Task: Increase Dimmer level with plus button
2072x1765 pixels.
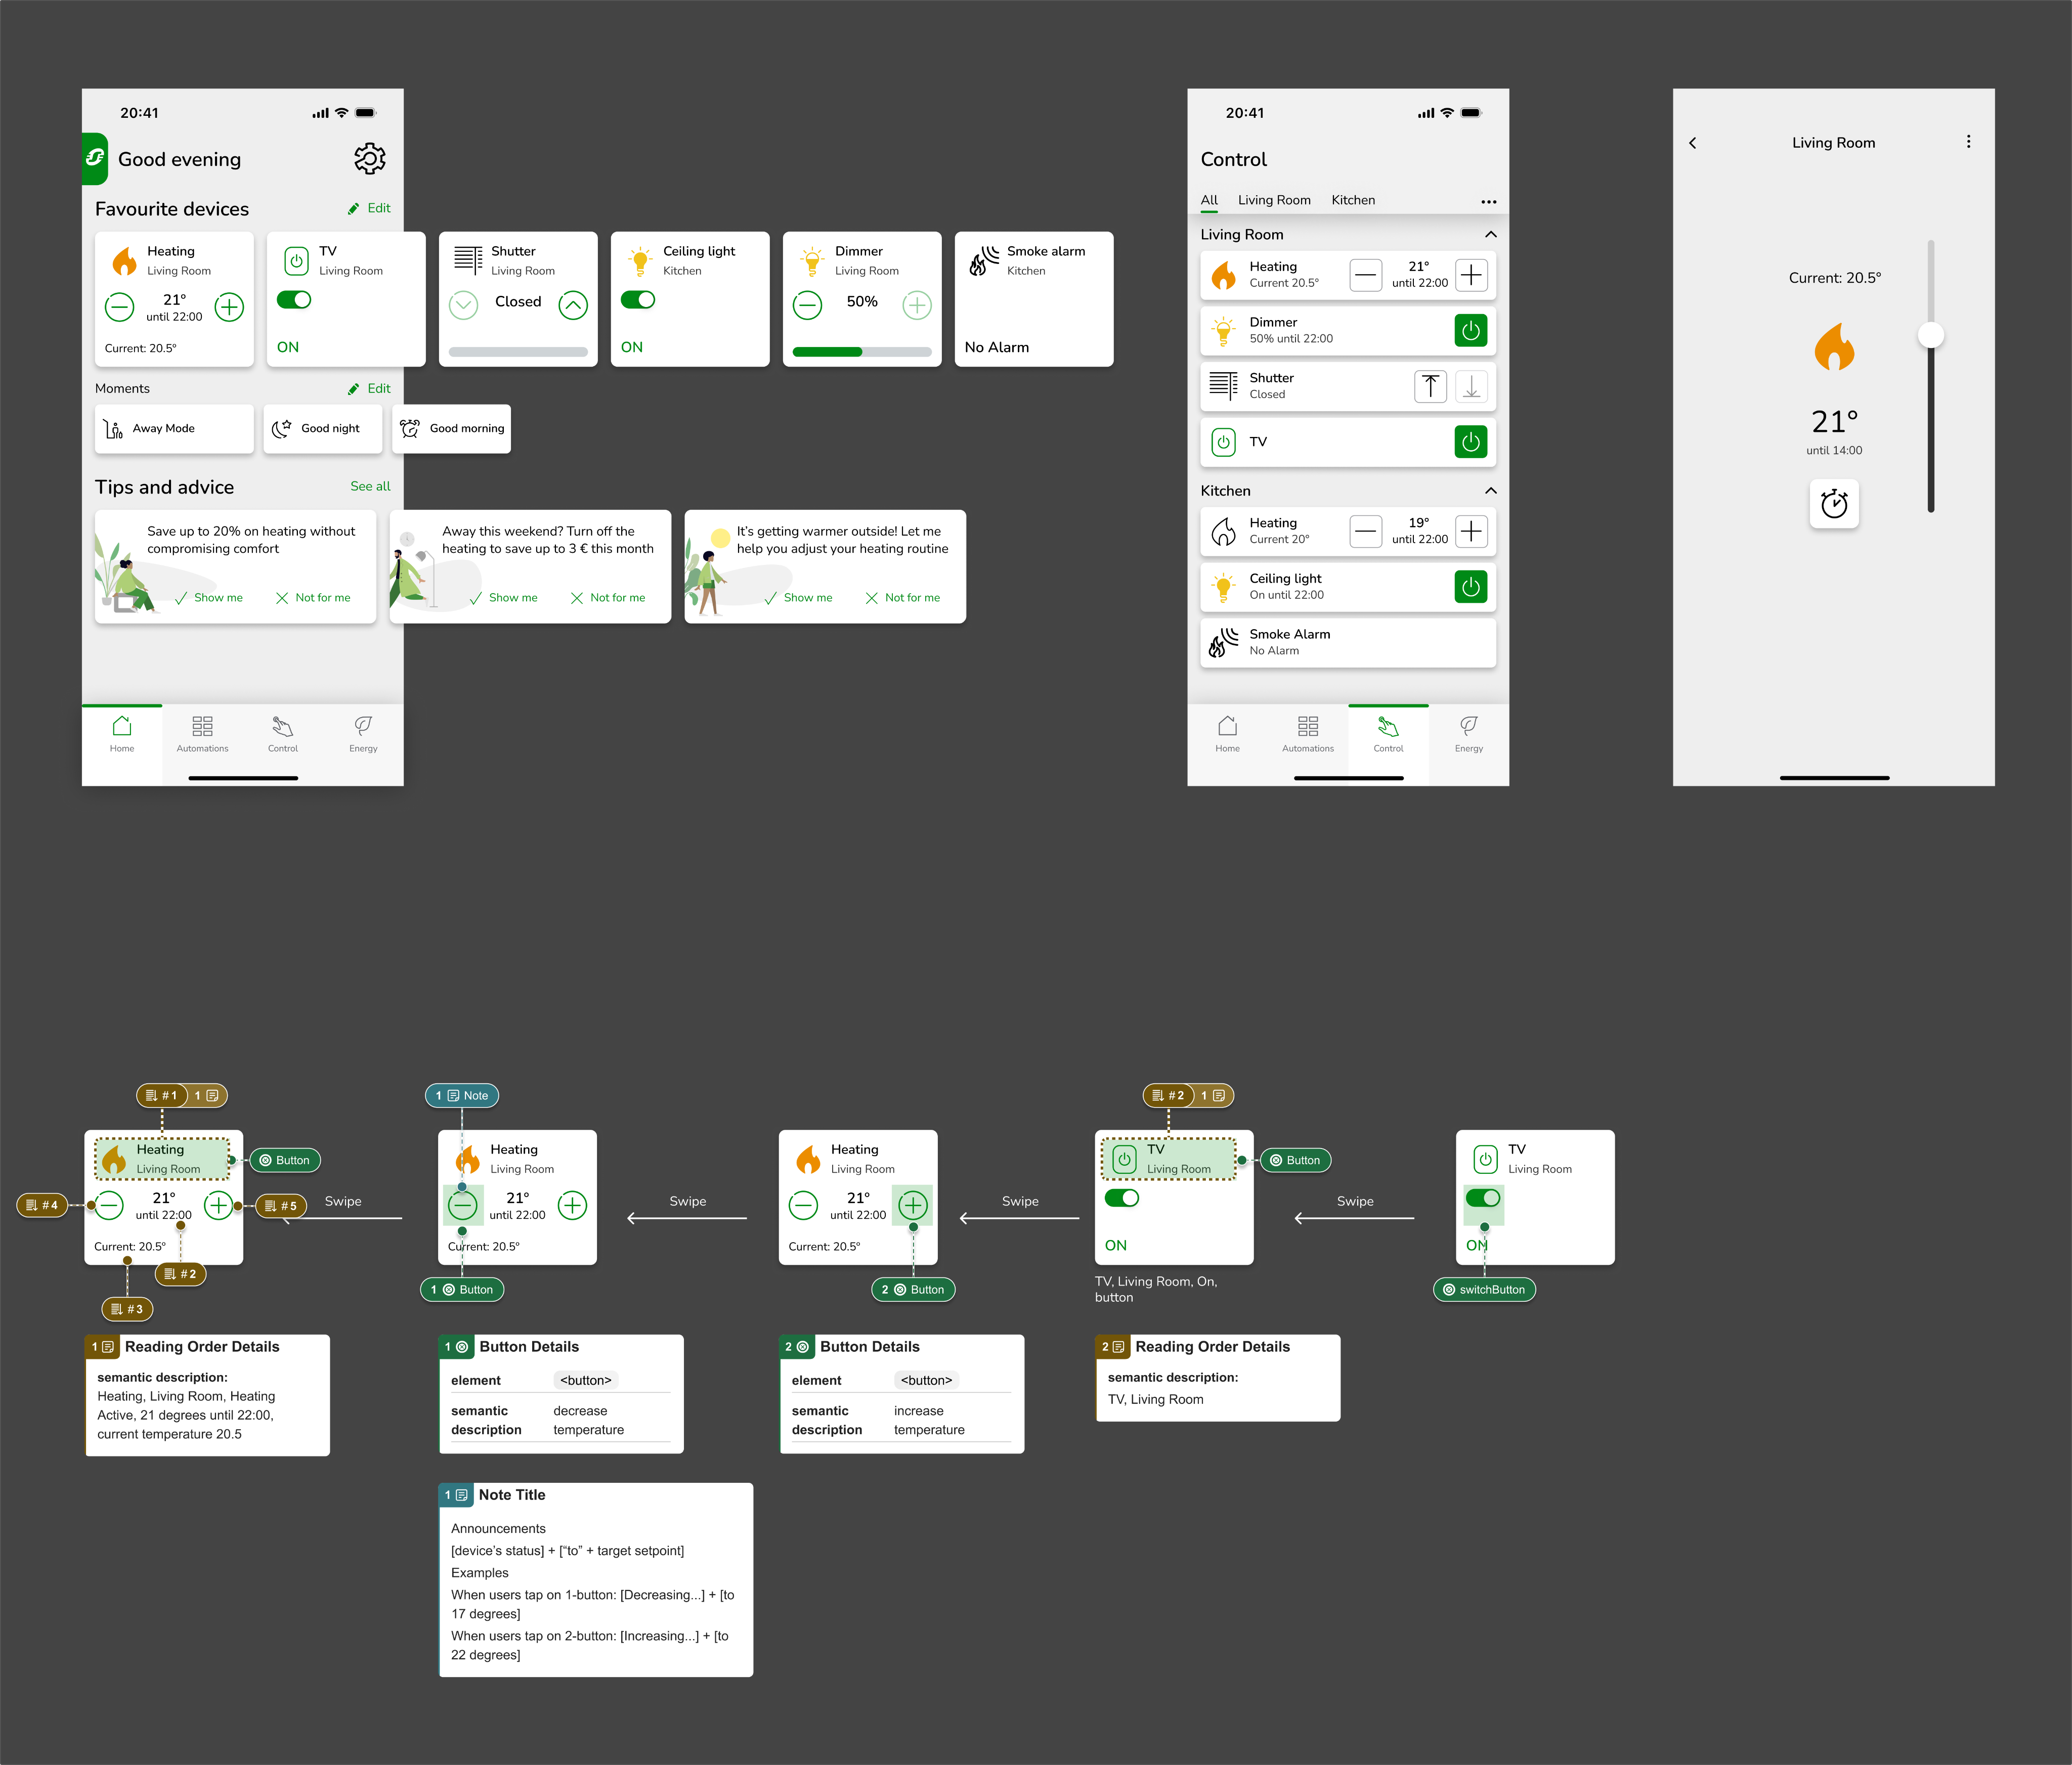Action: point(917,305)
